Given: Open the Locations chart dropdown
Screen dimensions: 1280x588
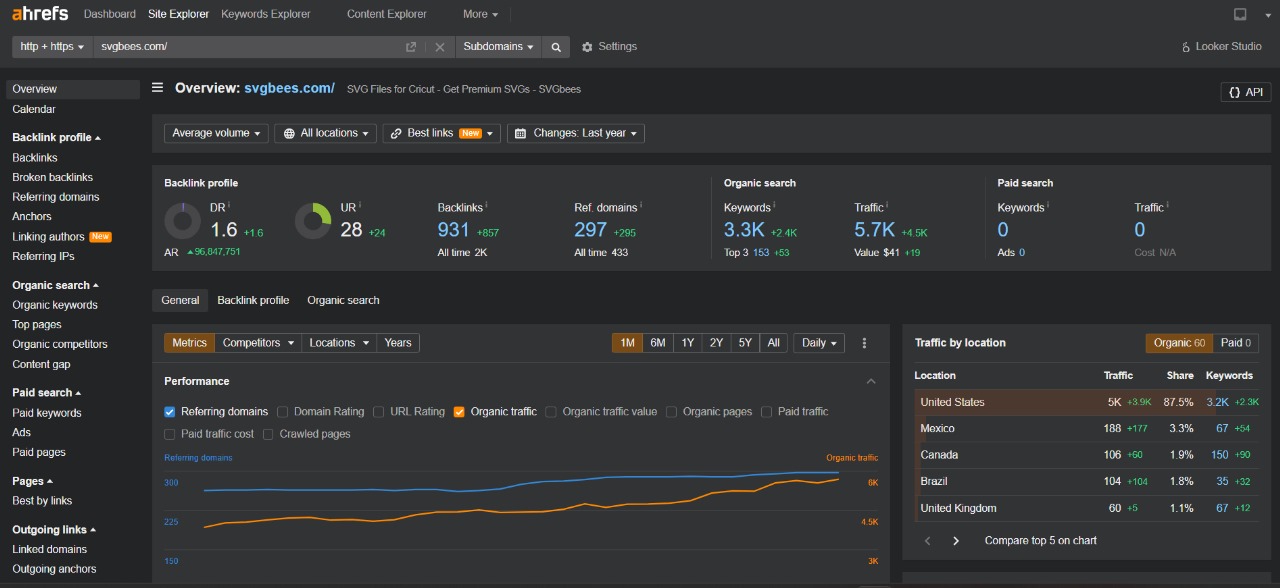Looking at the screenshot, I should click(339, 343).
